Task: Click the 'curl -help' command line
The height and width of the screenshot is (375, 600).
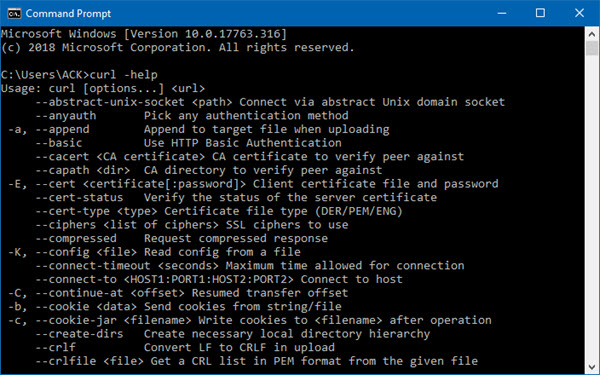Action: [x=79, y=75]
